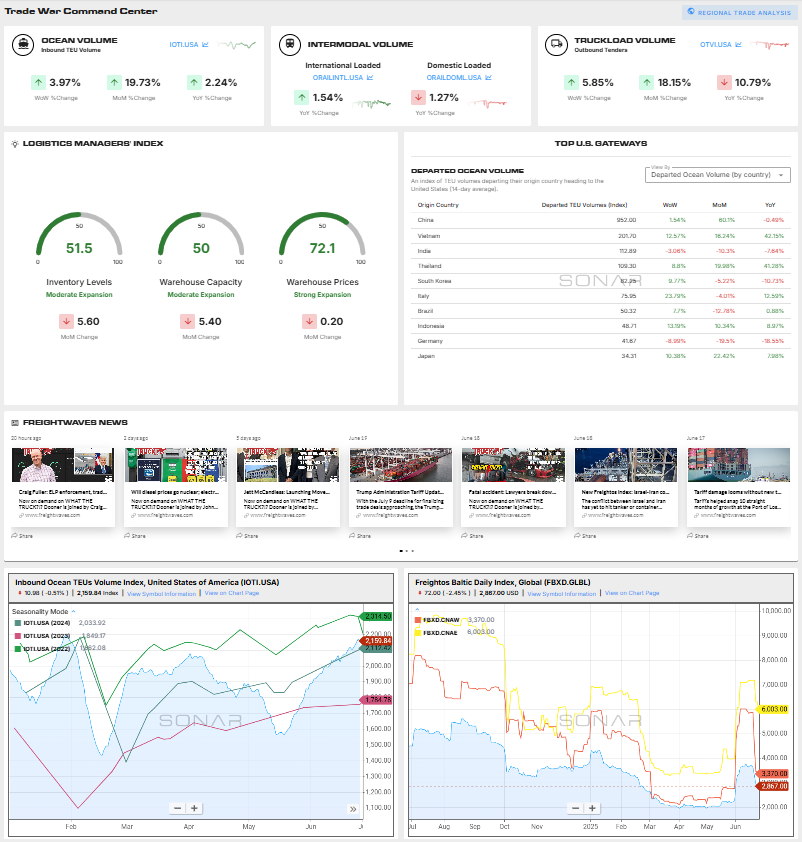
Task: Share the Trump Administration Tariff Update article
Action: (x=360, y=536)
